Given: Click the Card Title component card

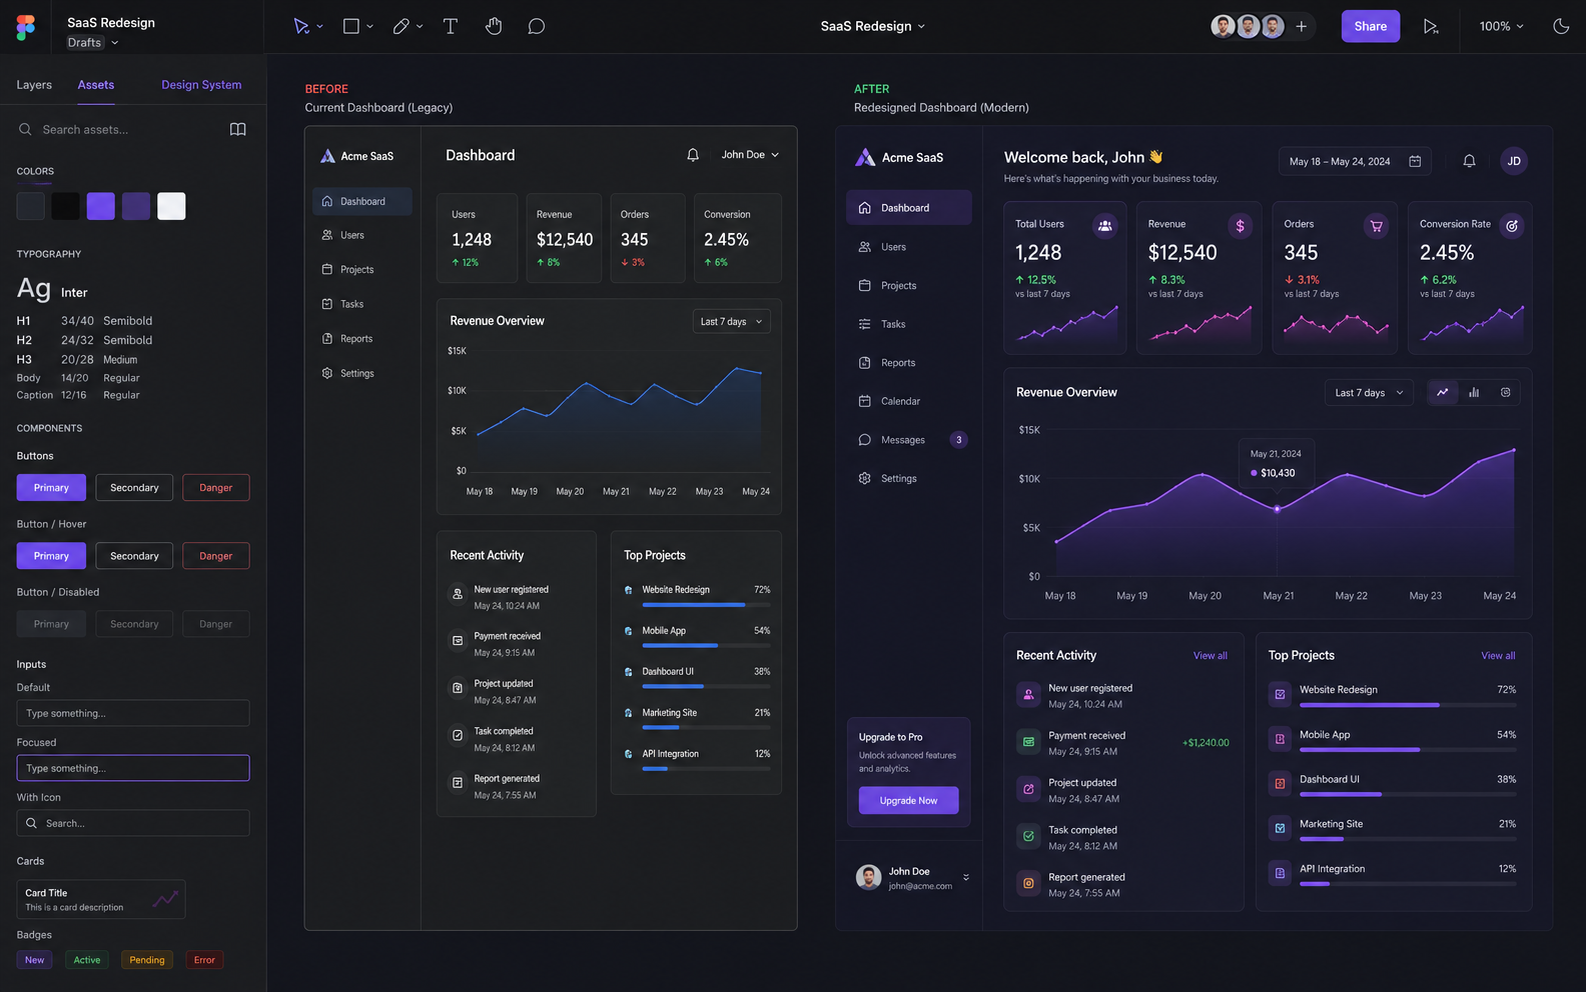Looking at the screenshot, I should [x=101, y=899].
